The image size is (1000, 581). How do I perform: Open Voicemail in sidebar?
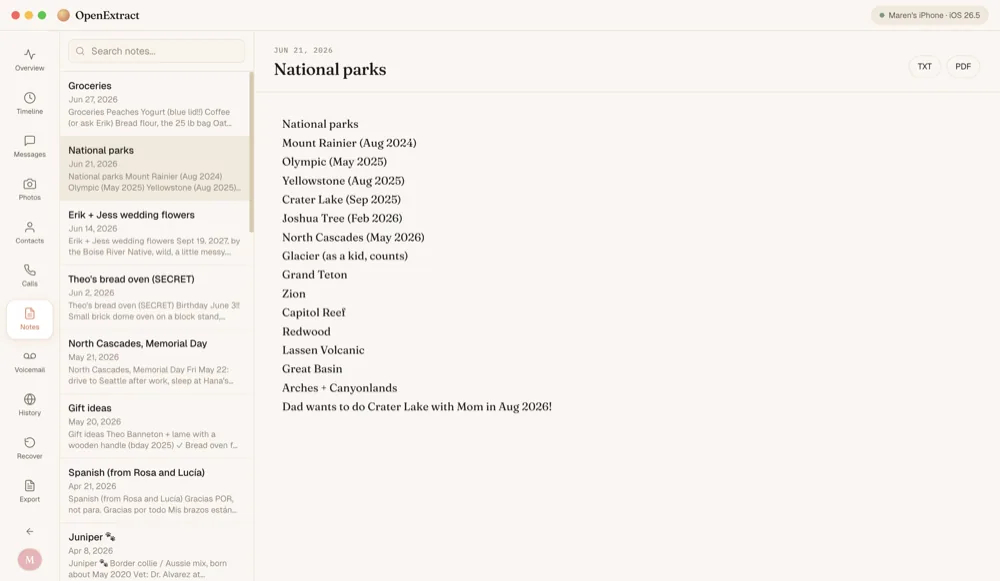click(x=29, y=362)
